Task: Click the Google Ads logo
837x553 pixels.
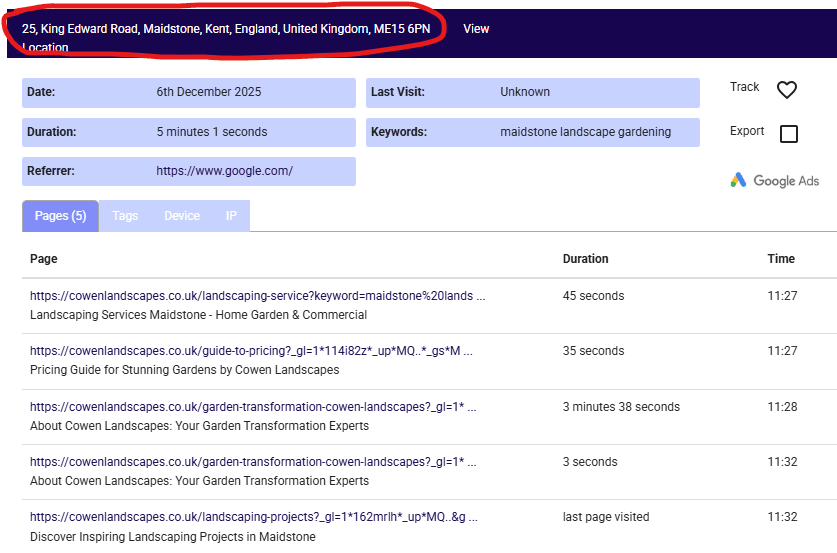Action: click(x=775, y=181)
